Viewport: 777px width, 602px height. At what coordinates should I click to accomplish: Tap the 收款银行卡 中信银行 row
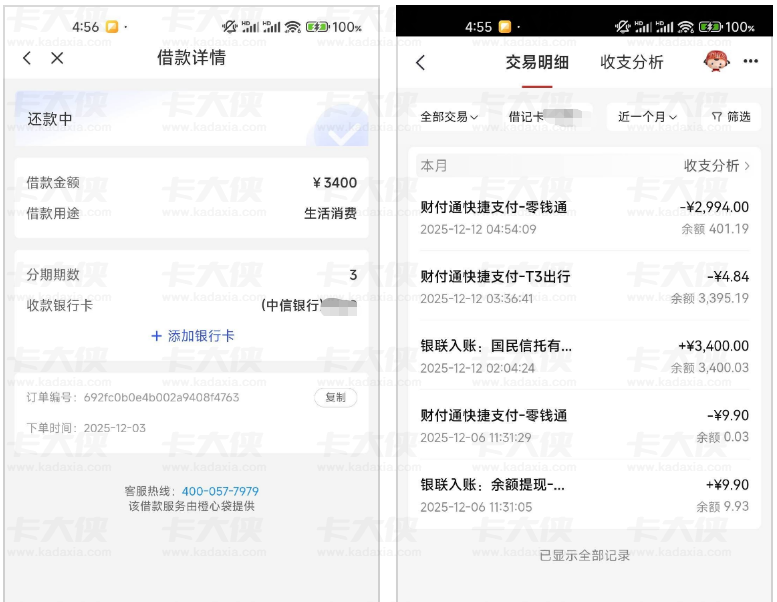192,305
